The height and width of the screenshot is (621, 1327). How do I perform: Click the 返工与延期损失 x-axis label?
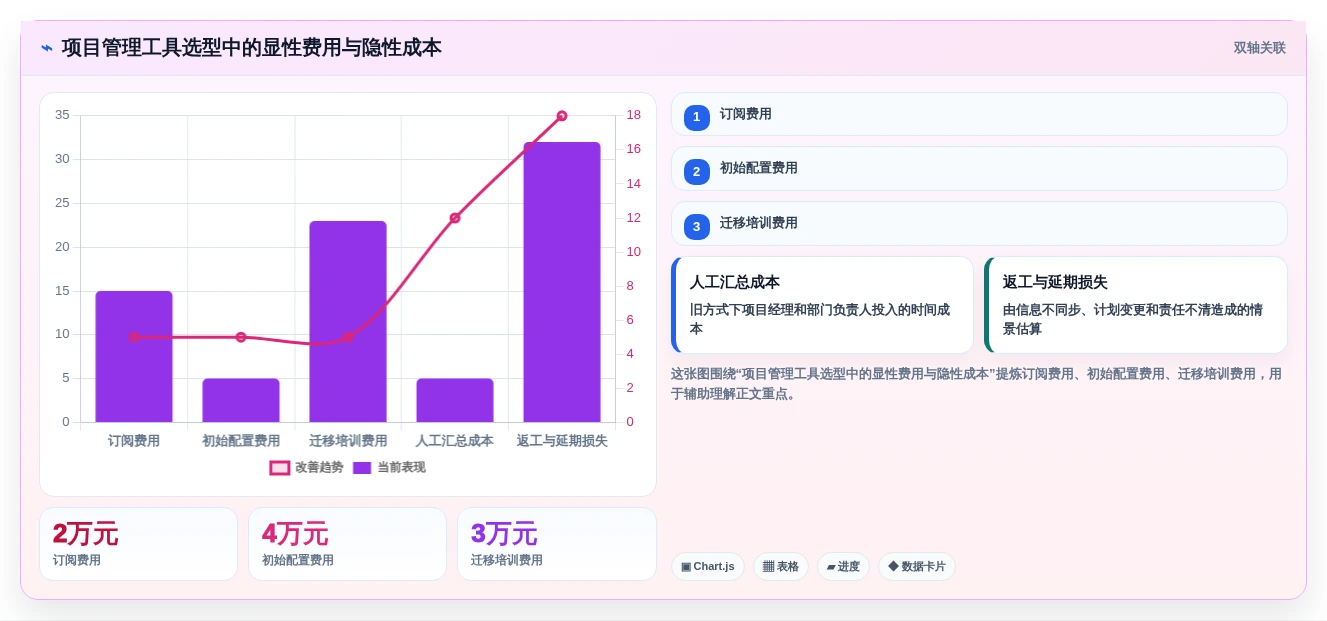(x=562, y=441)
